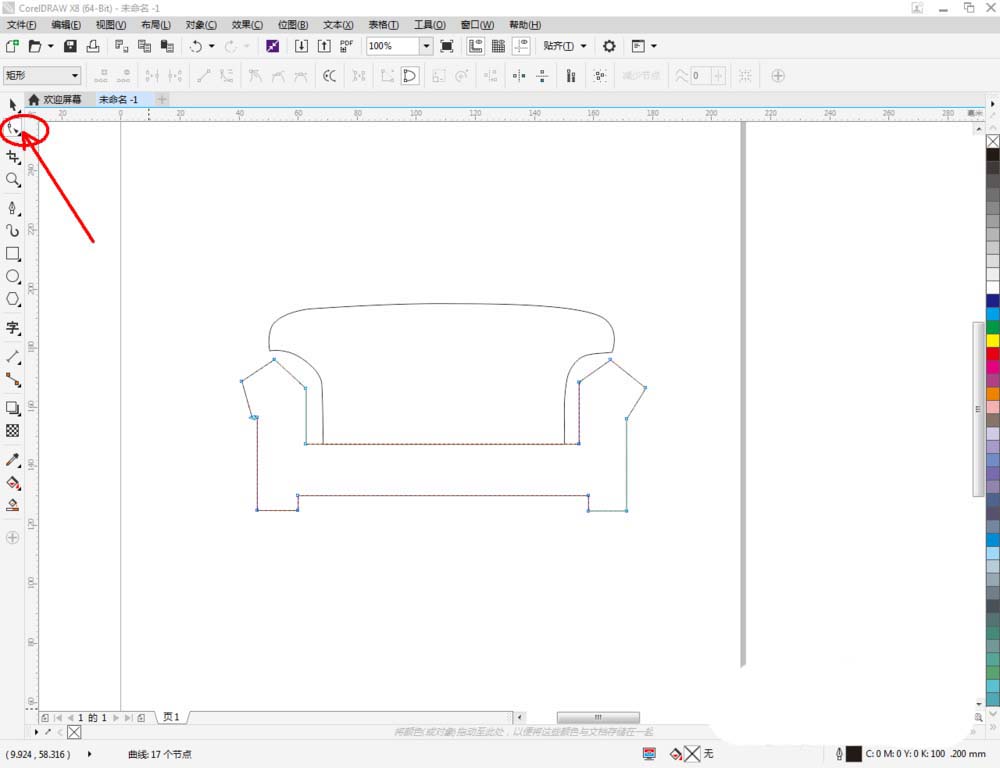1000x768 pixels.
Task: Select the Shape edit tool
Action: [x=13, y=129]
